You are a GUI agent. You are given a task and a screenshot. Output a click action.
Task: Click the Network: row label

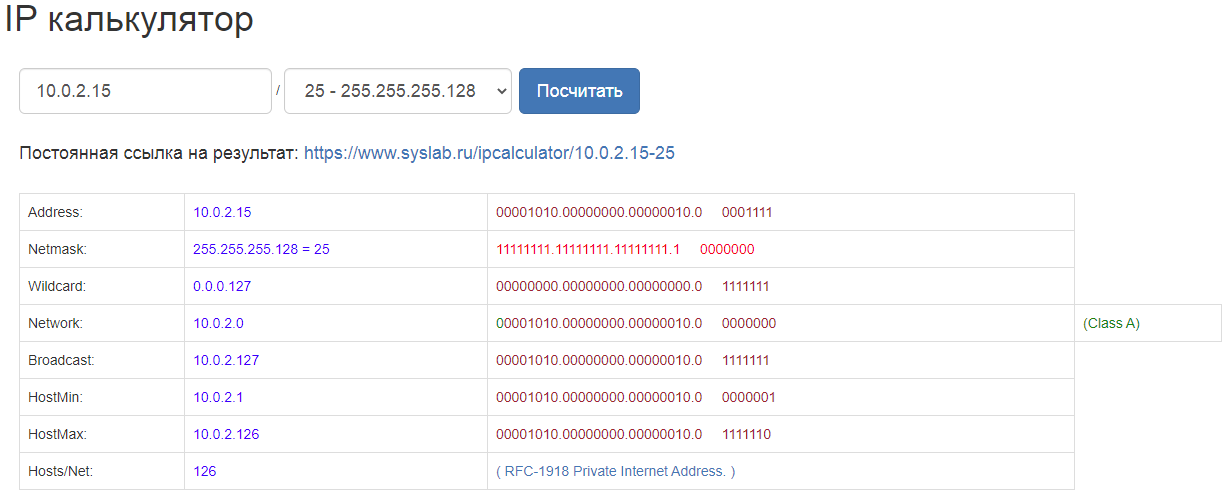coord(55,323)
